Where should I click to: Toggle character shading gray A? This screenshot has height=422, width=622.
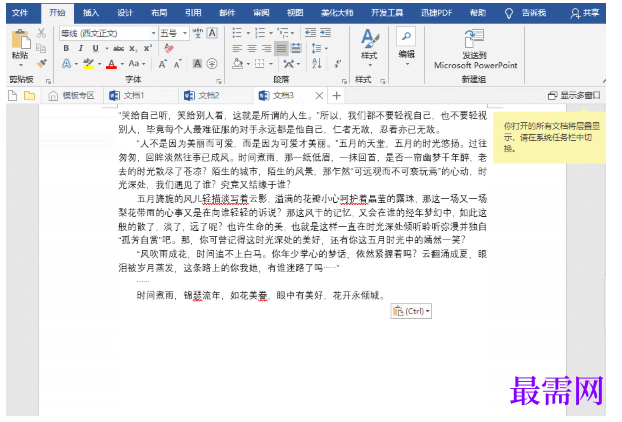197,63
